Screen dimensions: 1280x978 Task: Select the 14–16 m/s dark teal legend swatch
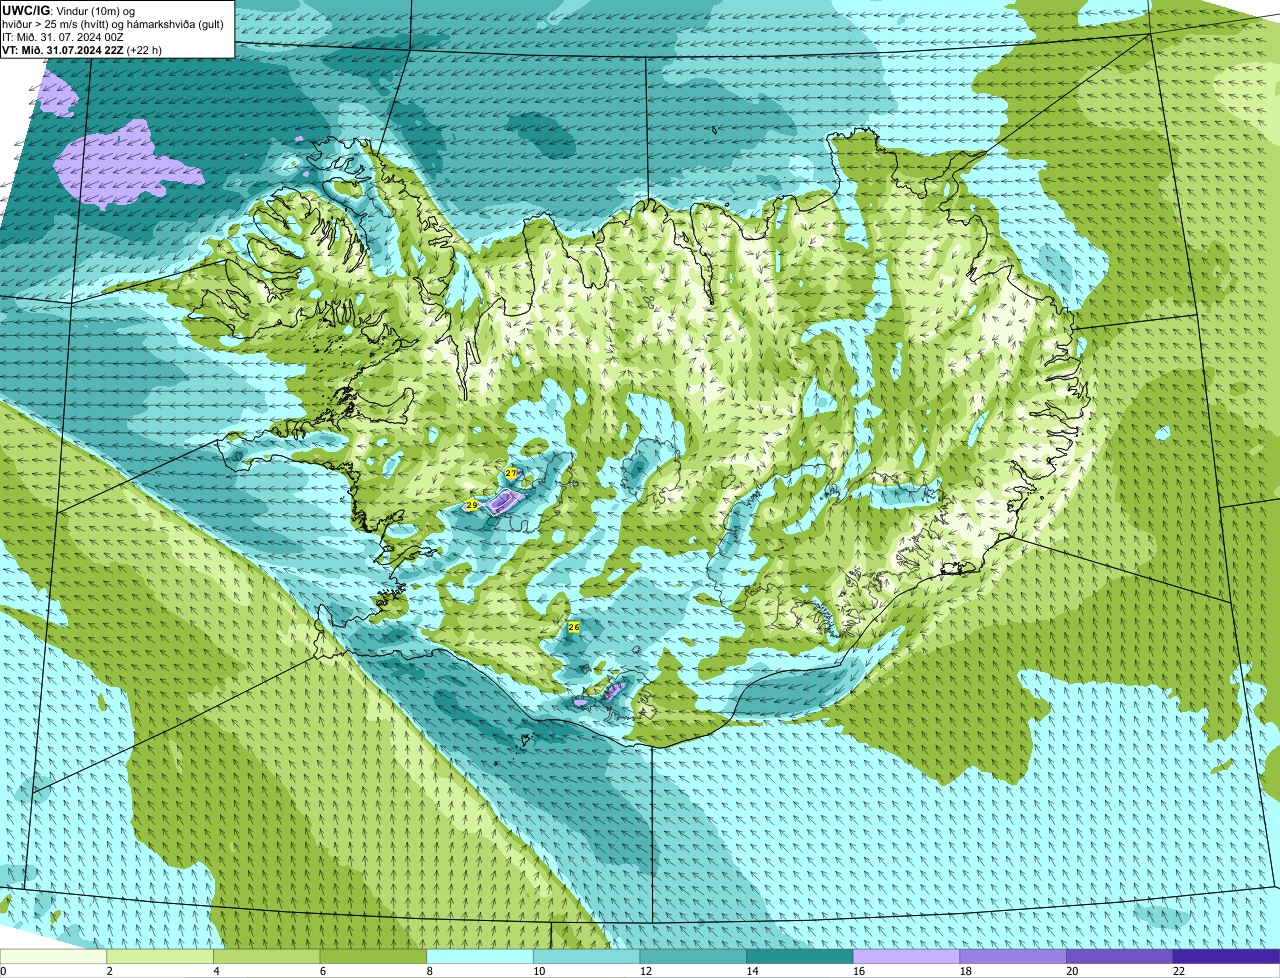[x=800, y=956]
